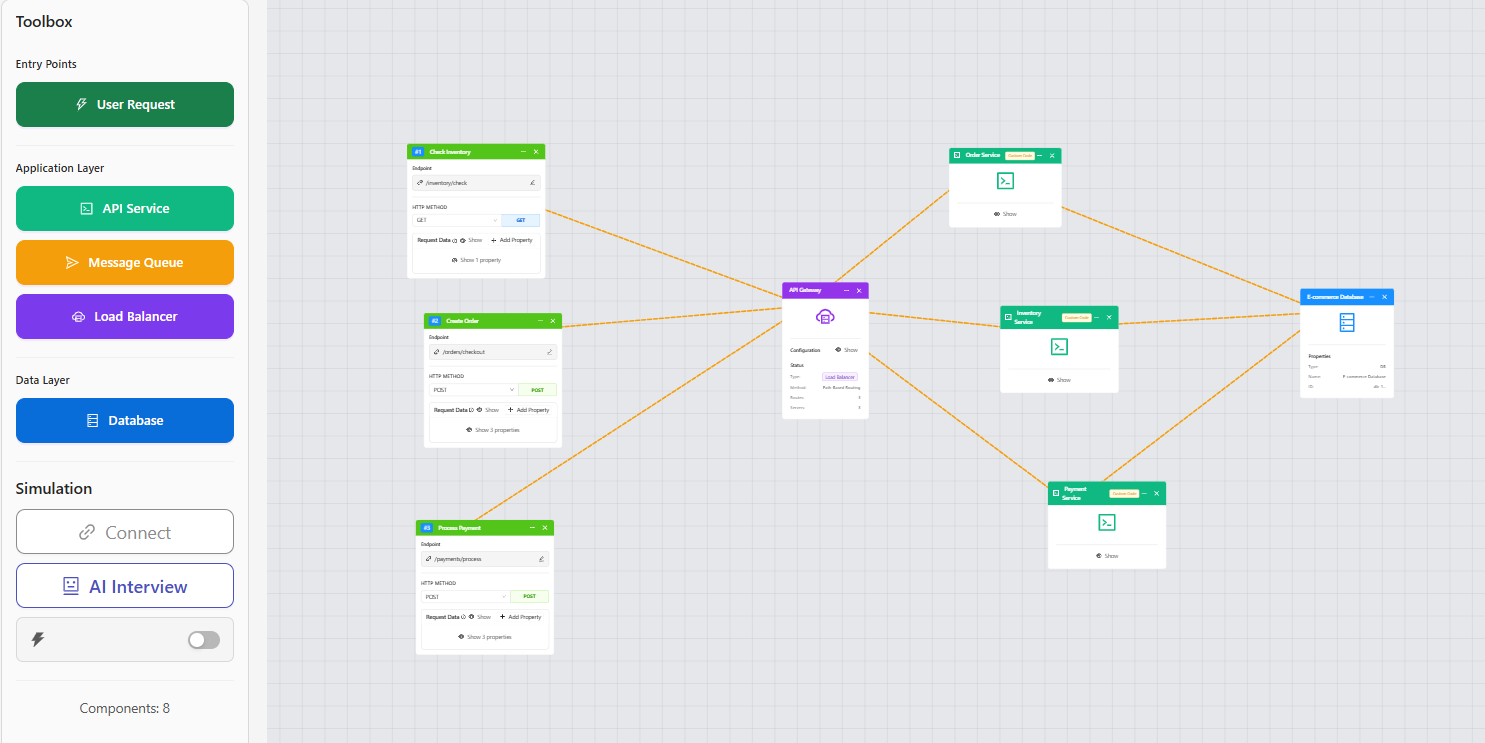
Task: Edit the /inventory/check endpoint with pencil icon
Action: click(x=532, y=183)
